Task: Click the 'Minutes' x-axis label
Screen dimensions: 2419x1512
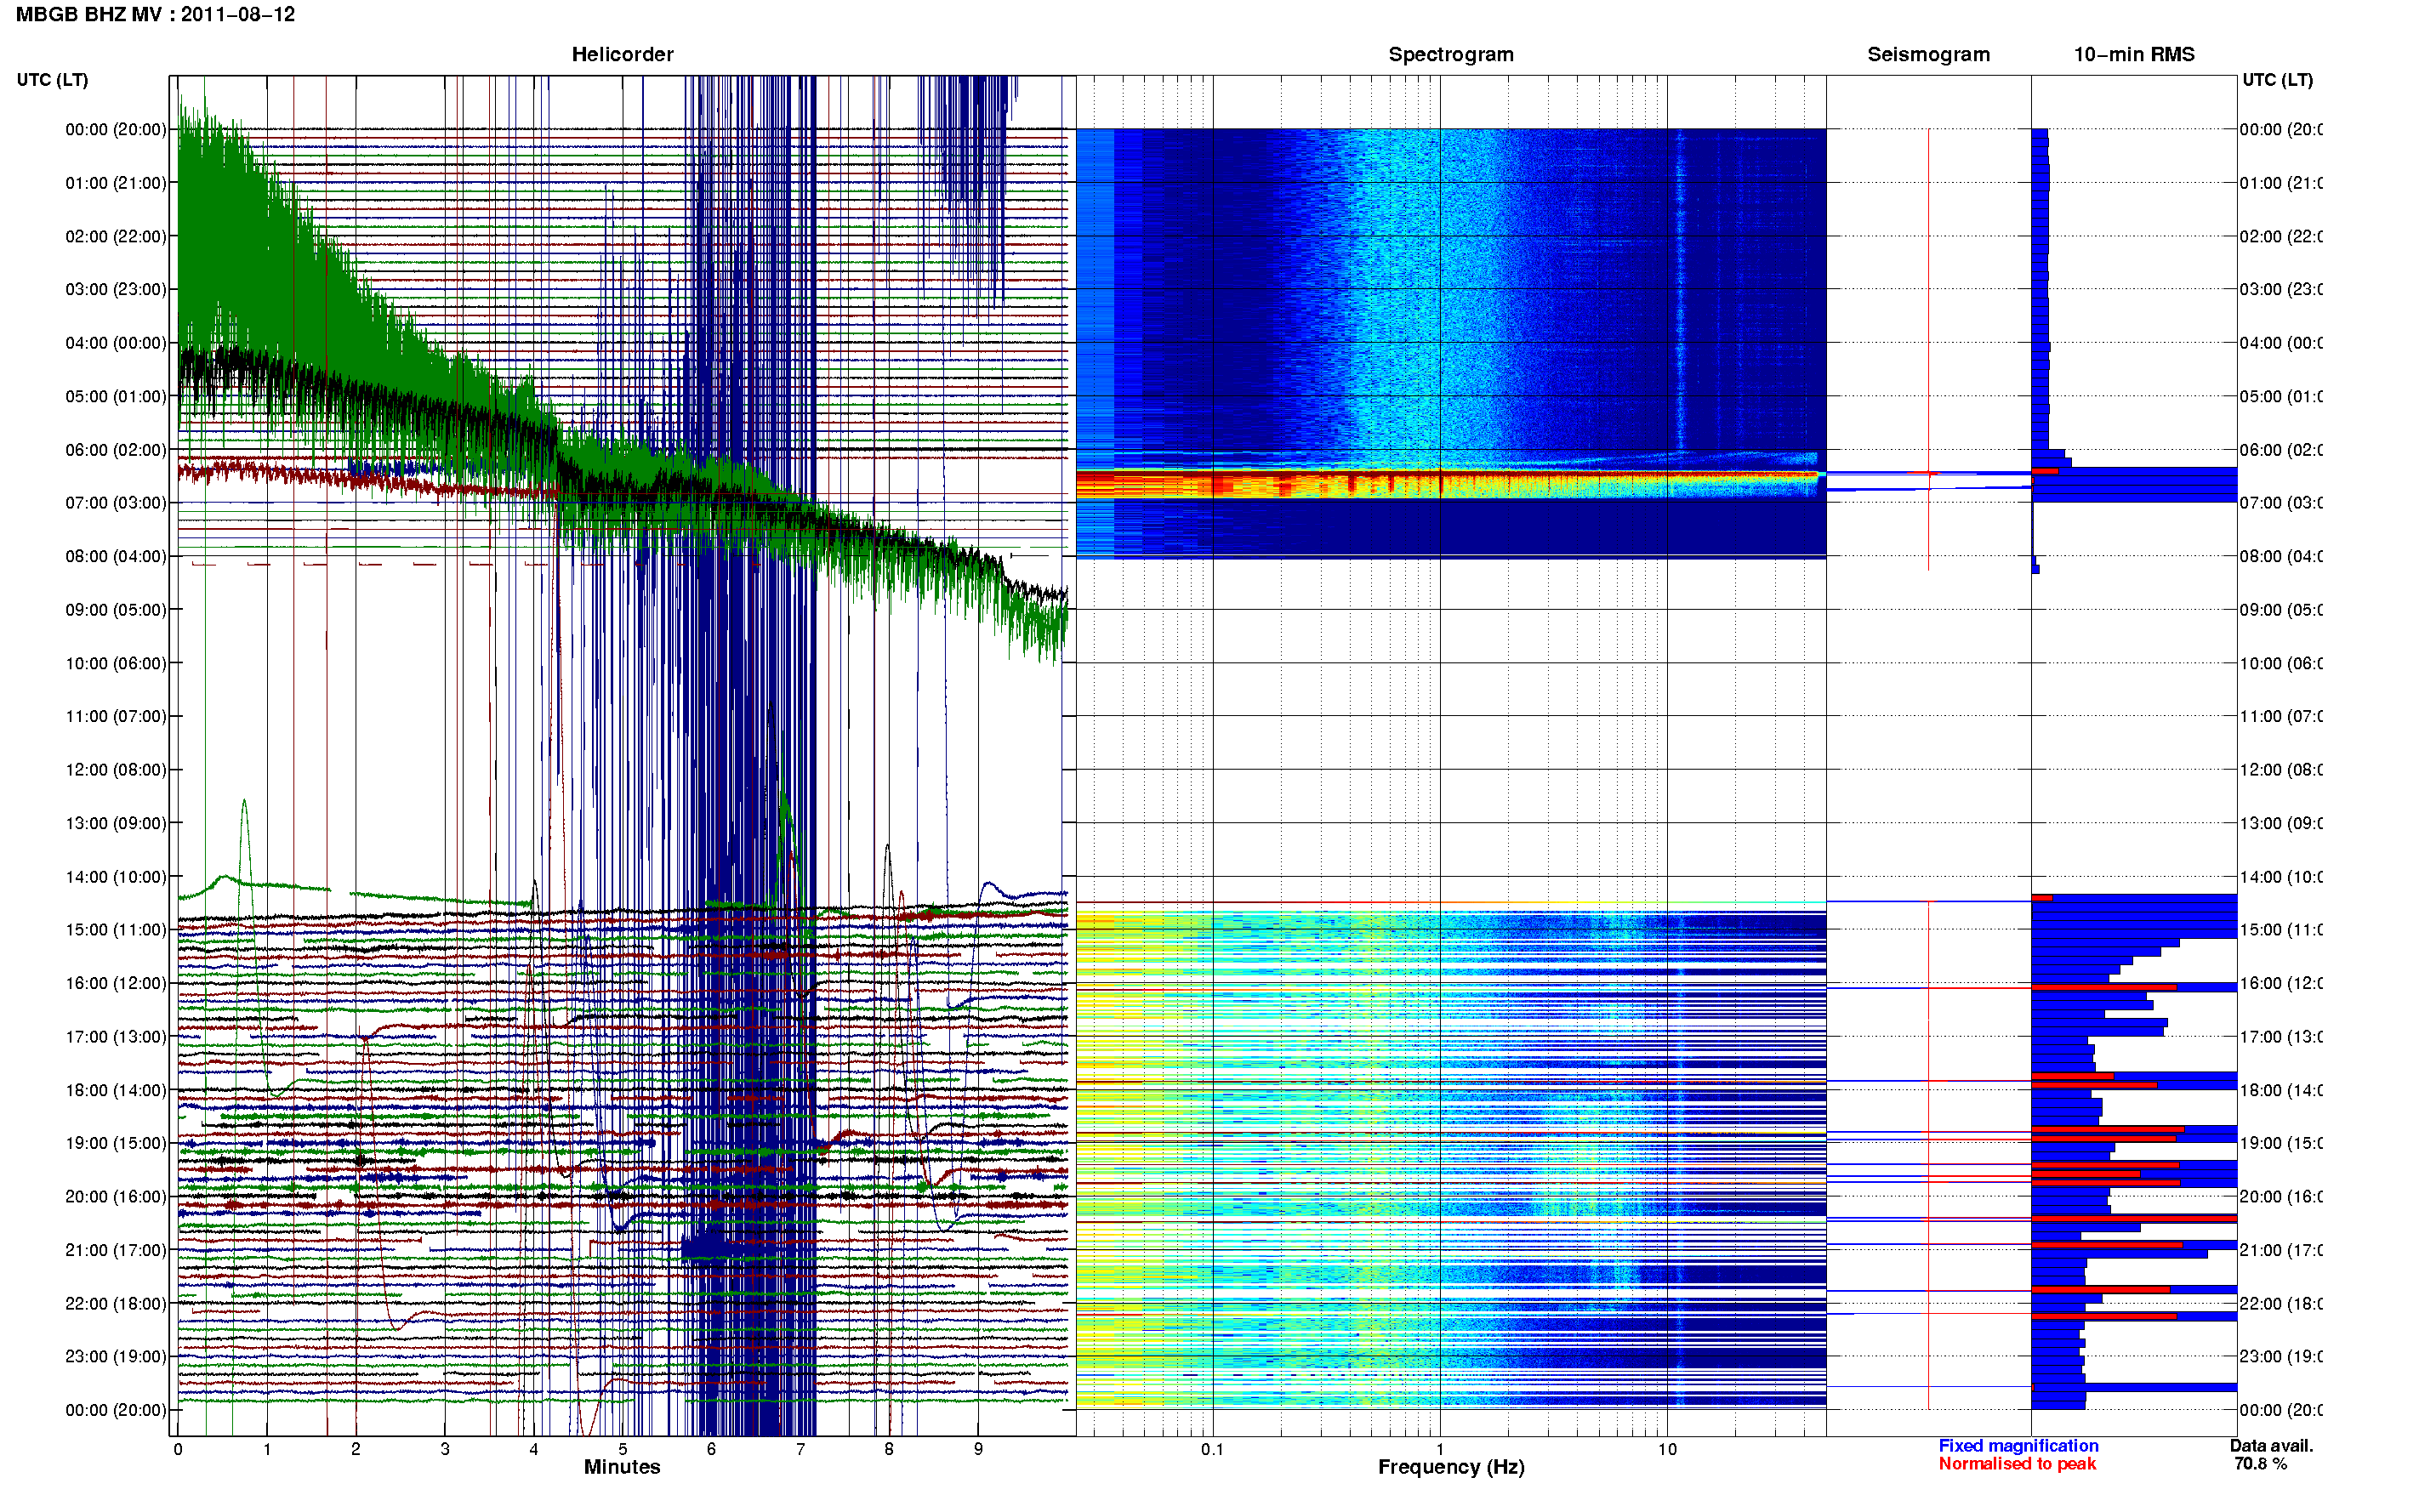Action: [x=622, y=1467]
